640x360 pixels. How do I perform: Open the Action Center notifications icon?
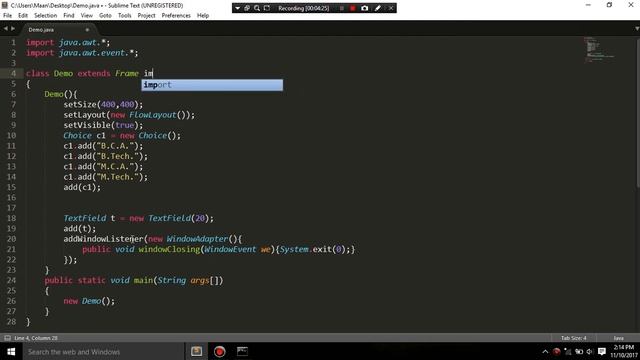602,351
